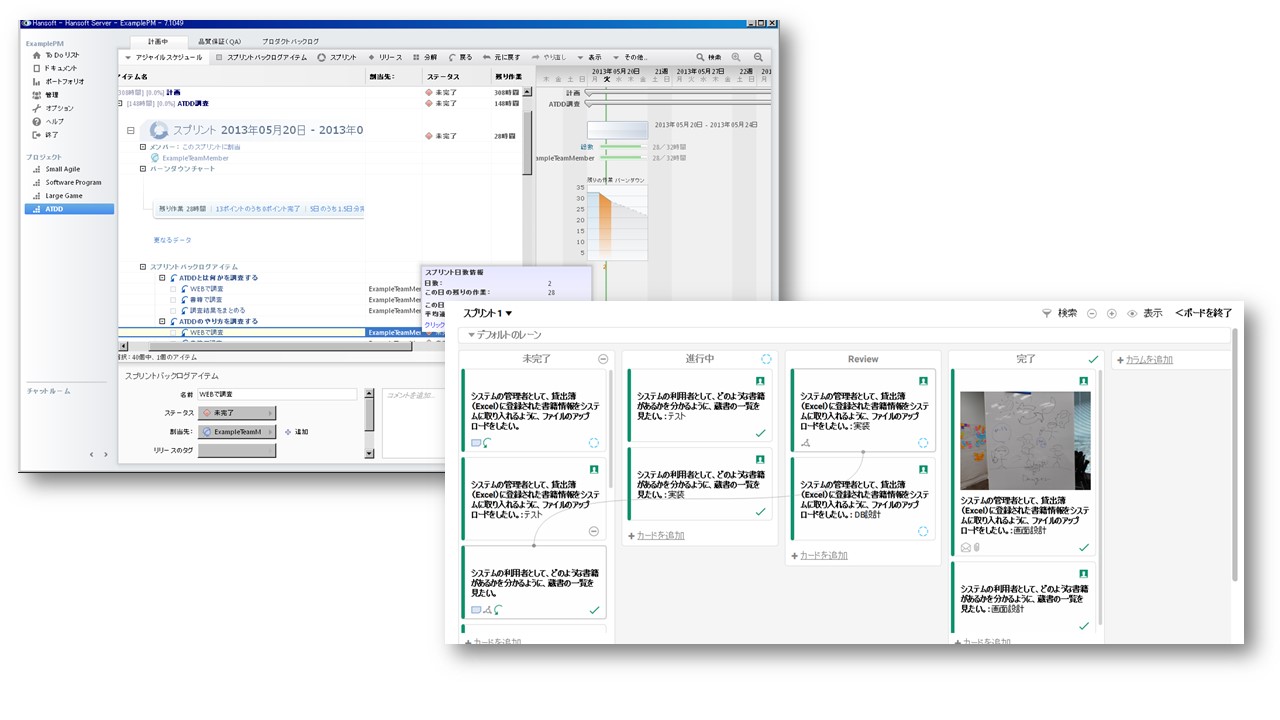Open the ステータス 未完了 dropdown
This screenshot has height=720, width=1280.
237,412
